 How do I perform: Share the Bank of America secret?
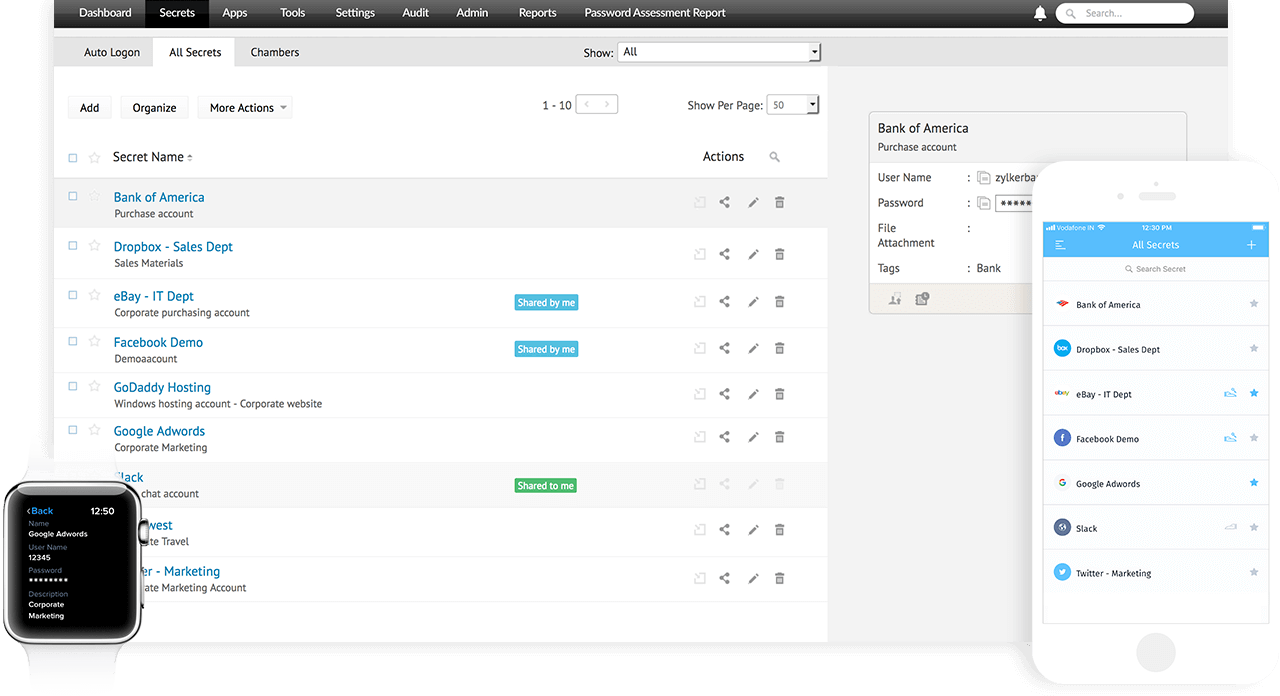tap(725, 202)
